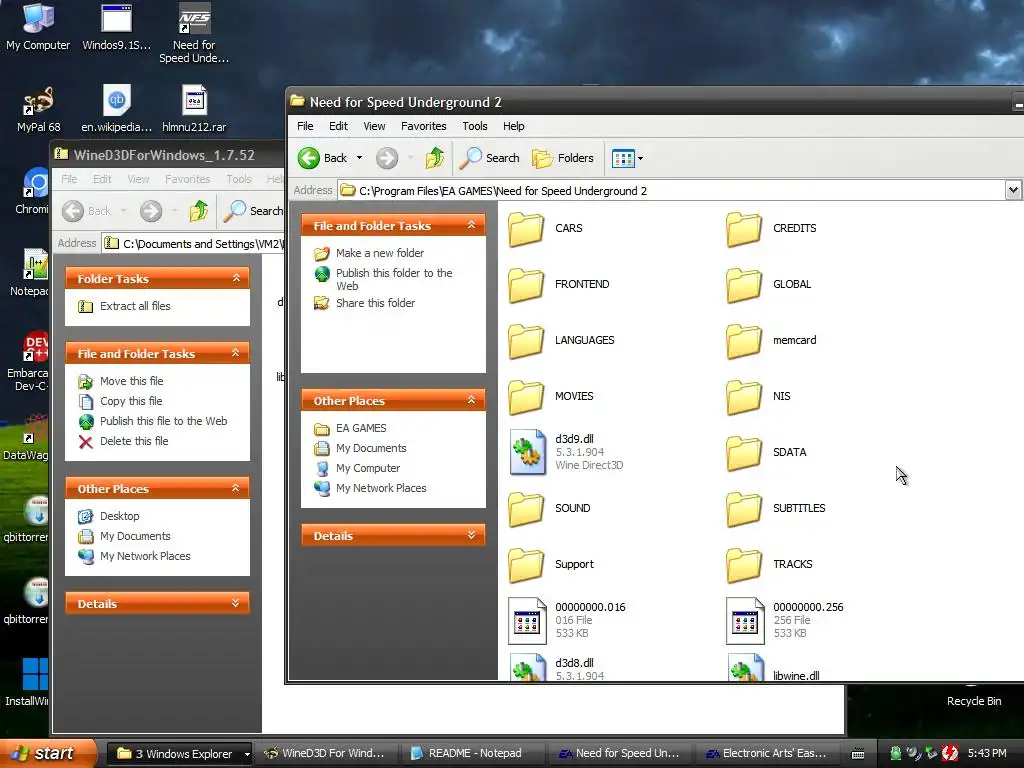Expand Details panel in WineD3D window
The width and height of the screenshot is (1024, 768).
(x=236, y=603)
